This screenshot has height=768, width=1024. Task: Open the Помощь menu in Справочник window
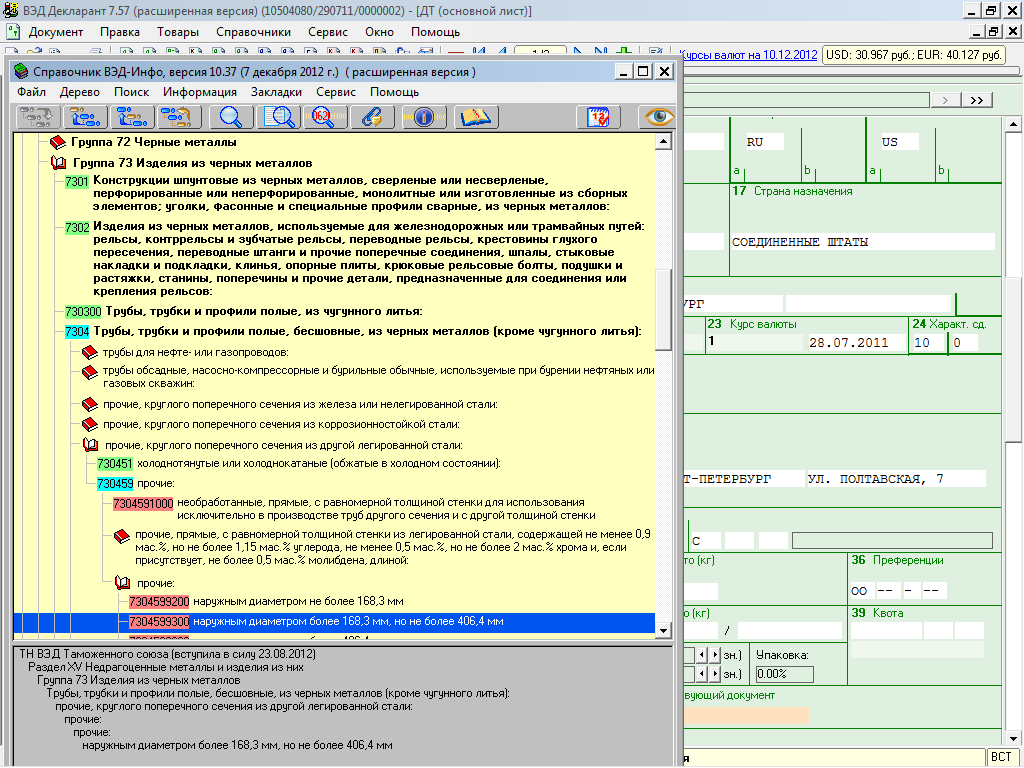click(x=394, y=92)
